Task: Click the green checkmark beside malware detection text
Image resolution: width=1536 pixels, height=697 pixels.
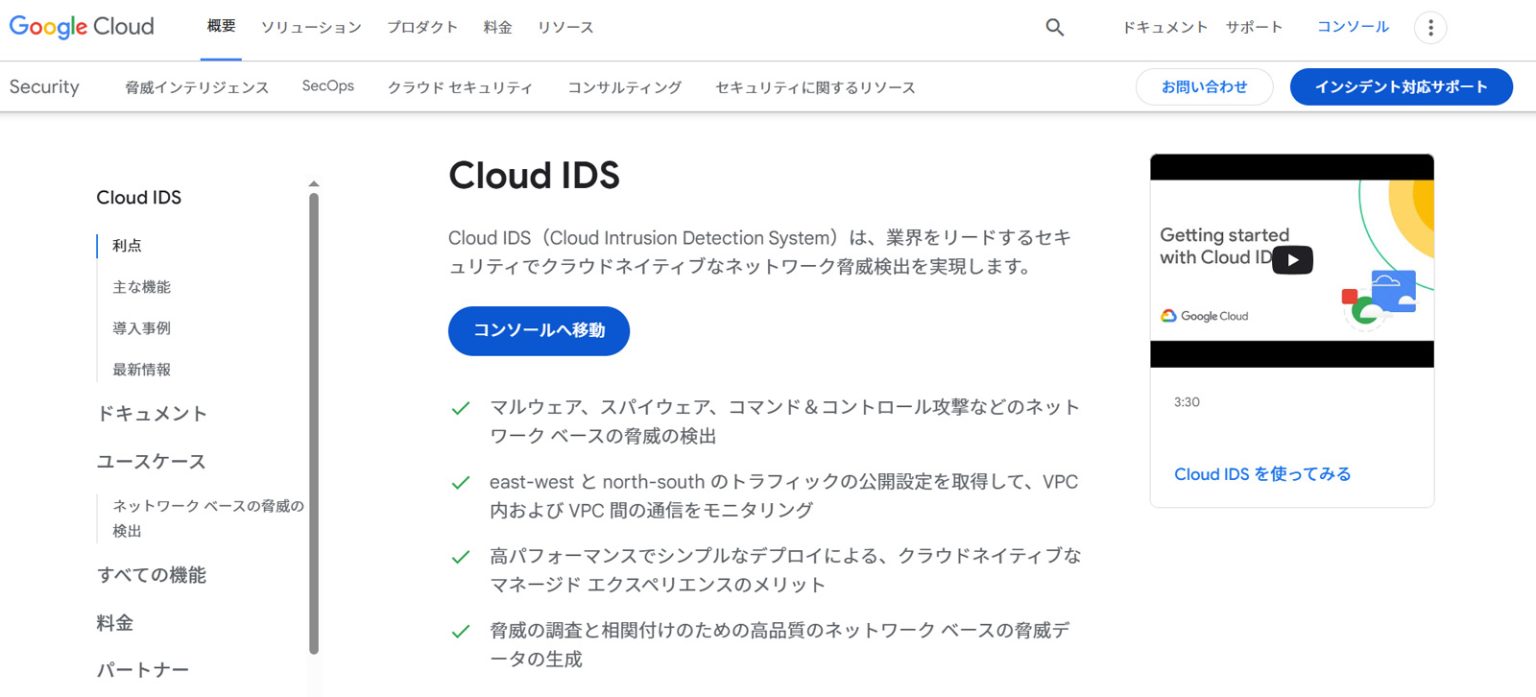Action: 461,407
